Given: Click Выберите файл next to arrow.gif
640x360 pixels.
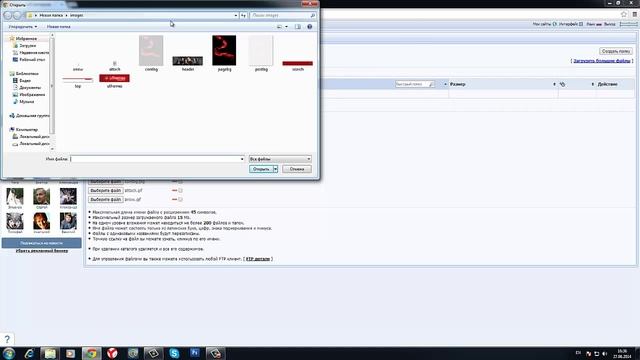Looking at the screenshot, I should coord(105,200).
